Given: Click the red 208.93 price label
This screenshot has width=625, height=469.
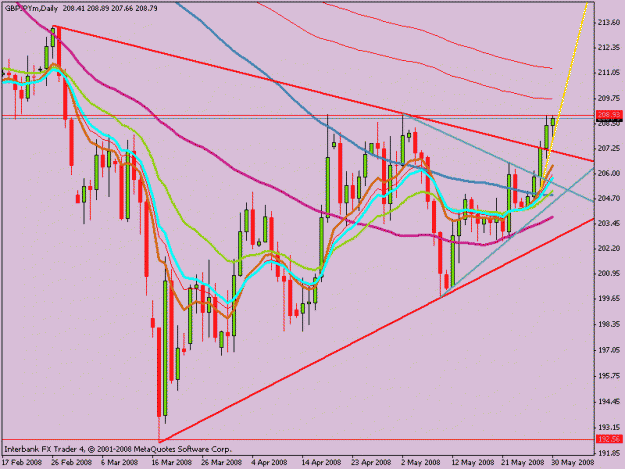Looking at the screenshot, I should tap(609, 115).
